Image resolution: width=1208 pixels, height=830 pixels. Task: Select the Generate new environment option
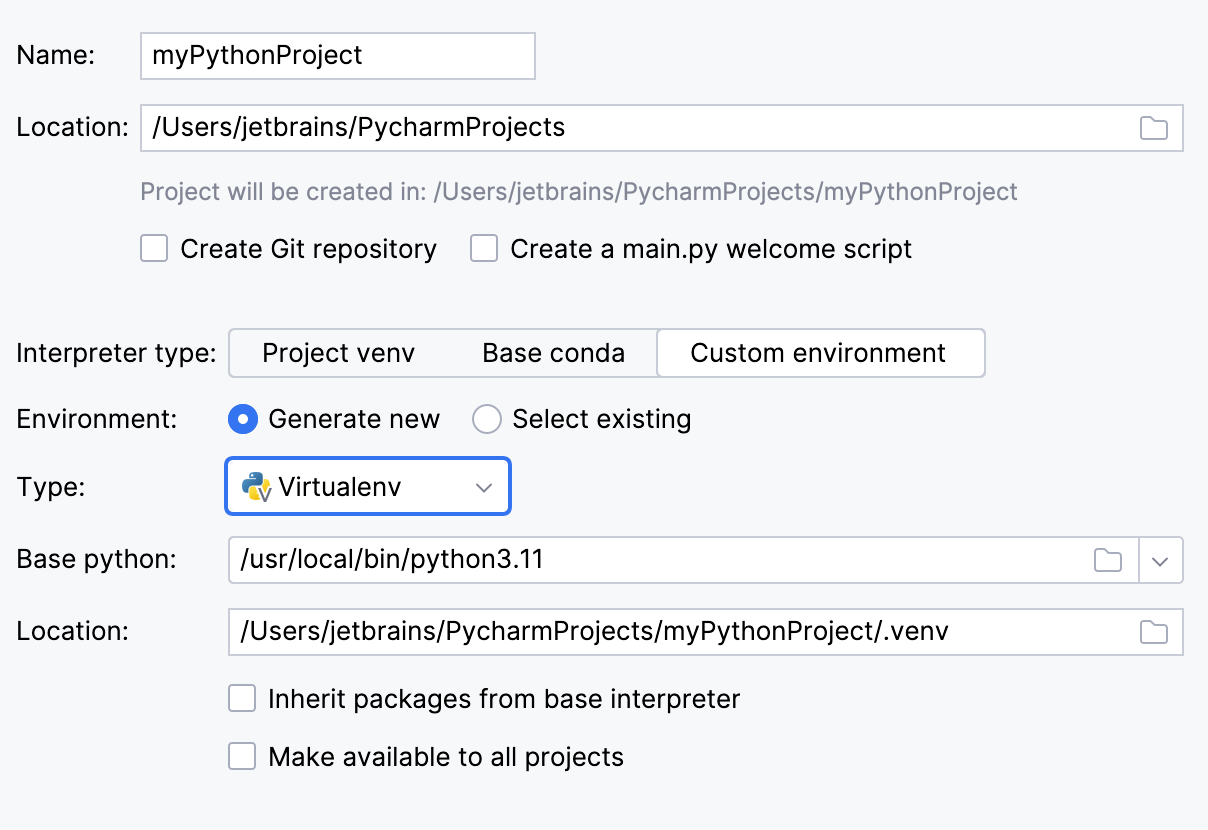point(243,419)
